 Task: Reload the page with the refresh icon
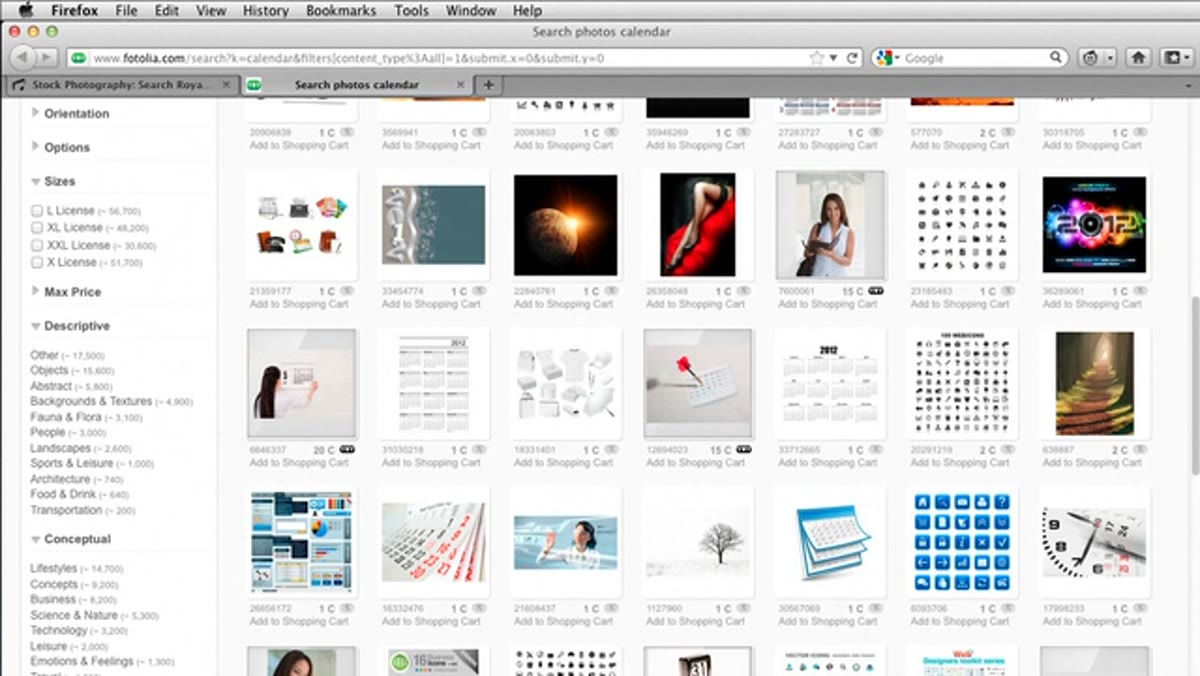(x=853, y=58)
